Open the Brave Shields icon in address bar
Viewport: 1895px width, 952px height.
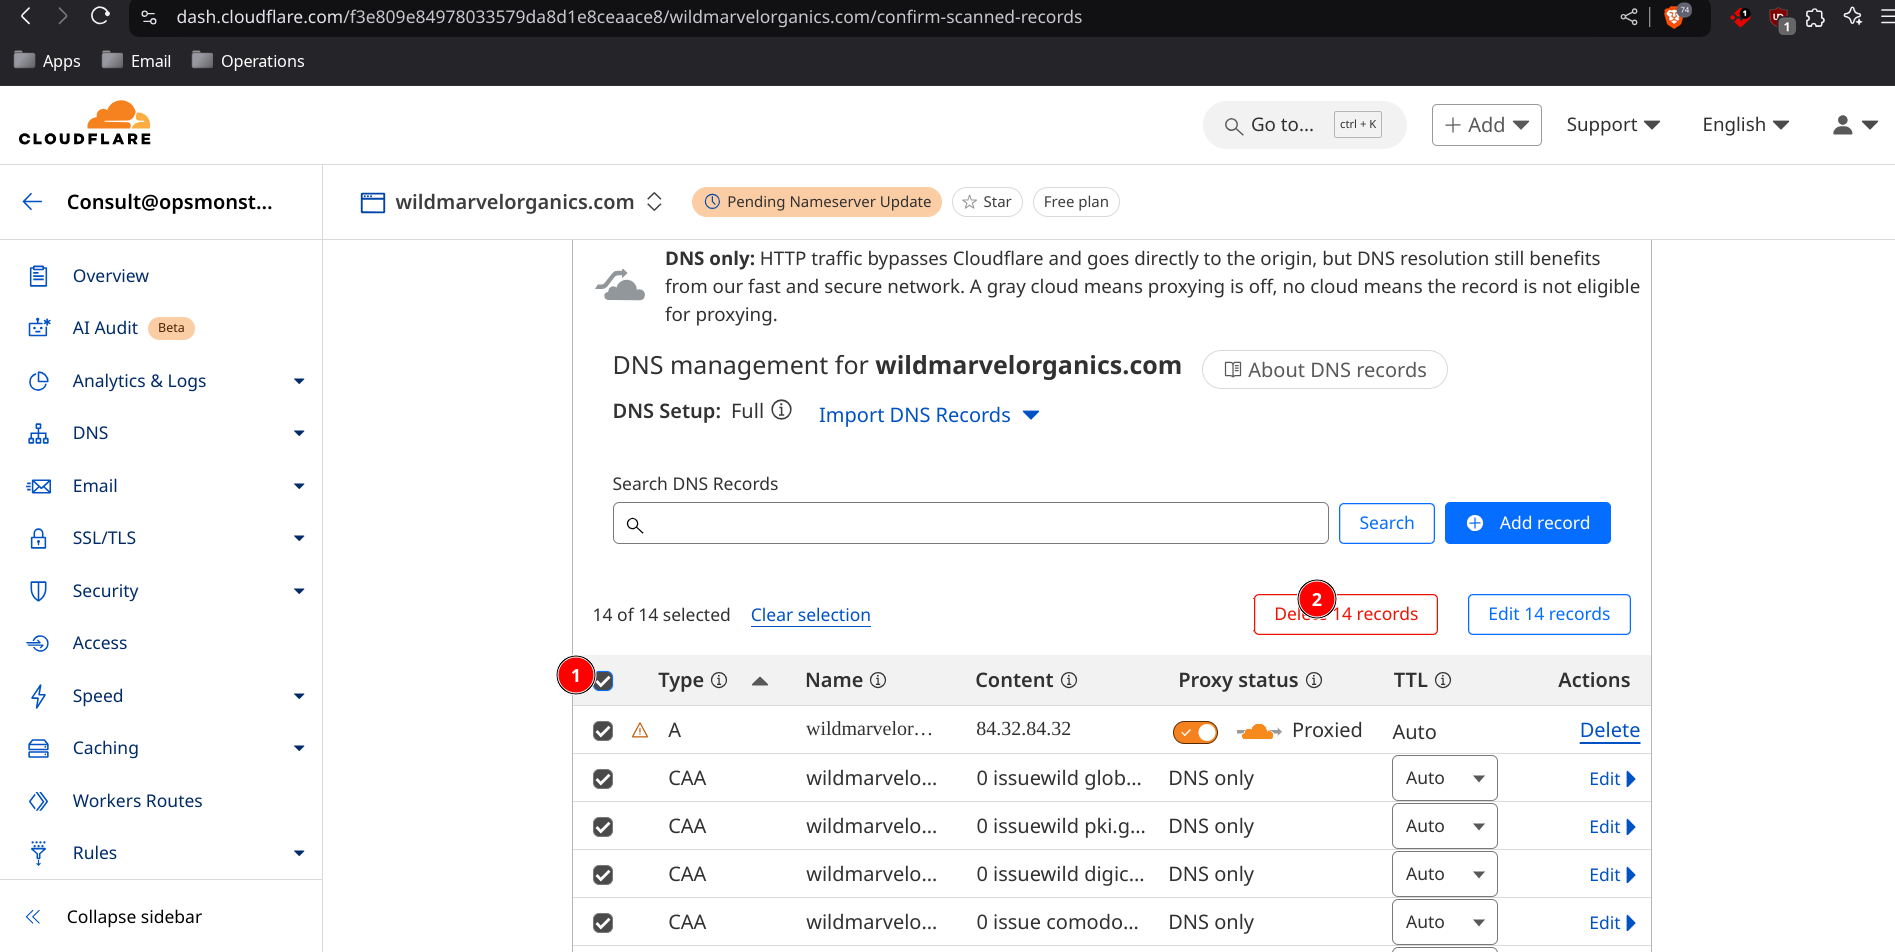[1674, 17]
